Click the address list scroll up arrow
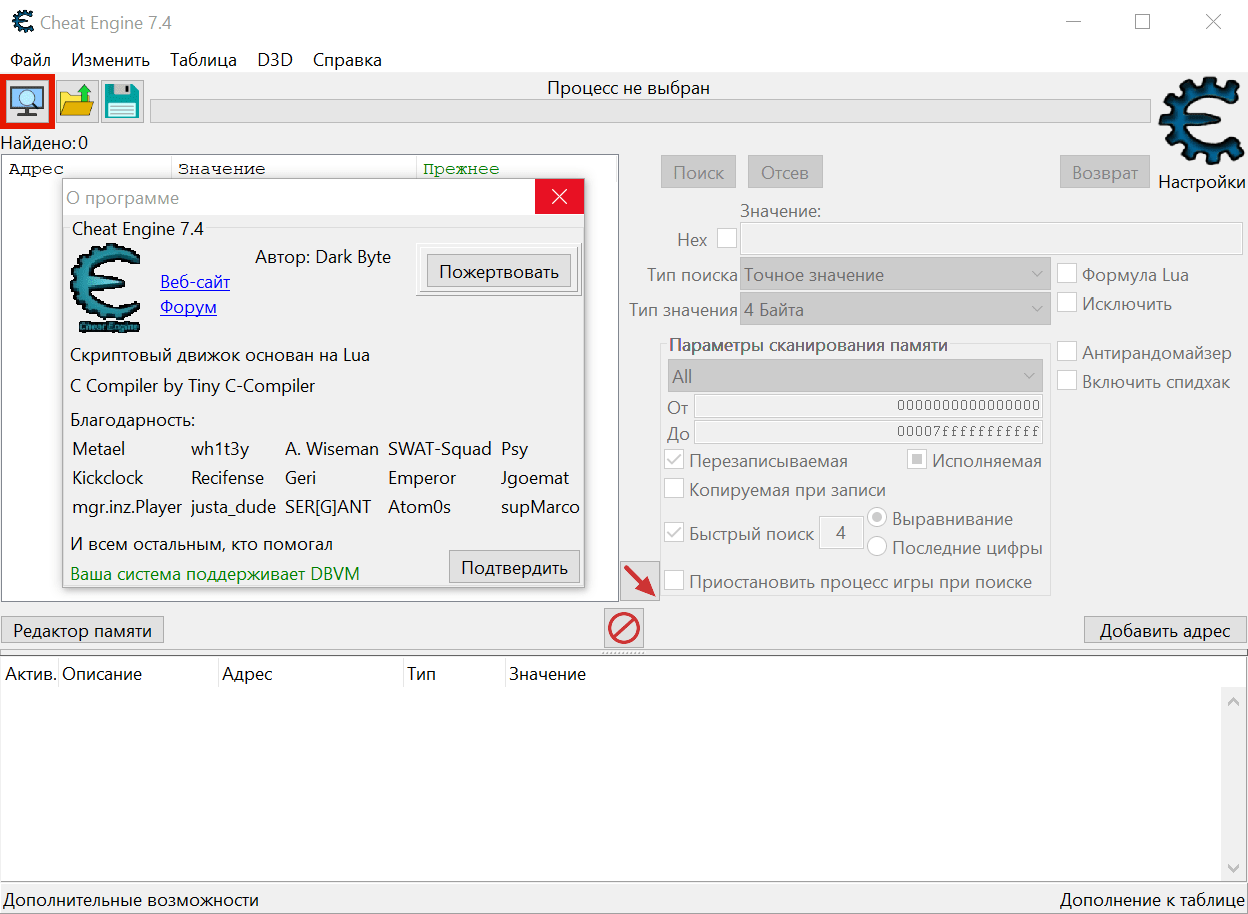 (x=1234, y=700)
